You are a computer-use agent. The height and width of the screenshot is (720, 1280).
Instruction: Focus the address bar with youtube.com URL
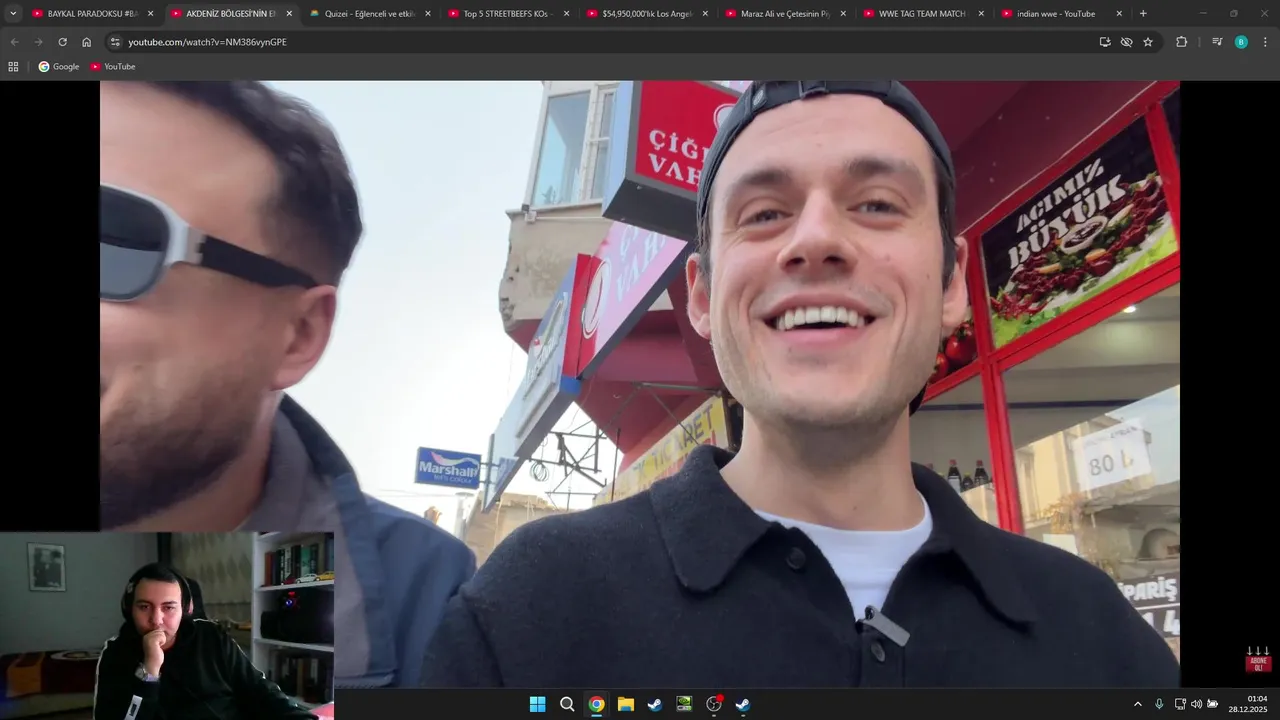click(x=600, y=42)
